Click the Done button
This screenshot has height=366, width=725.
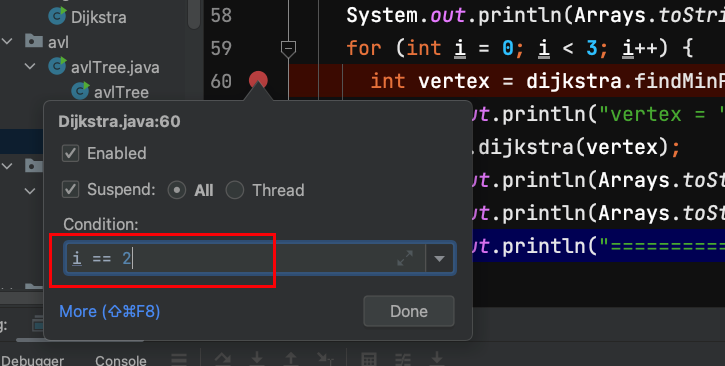point(409,311)
